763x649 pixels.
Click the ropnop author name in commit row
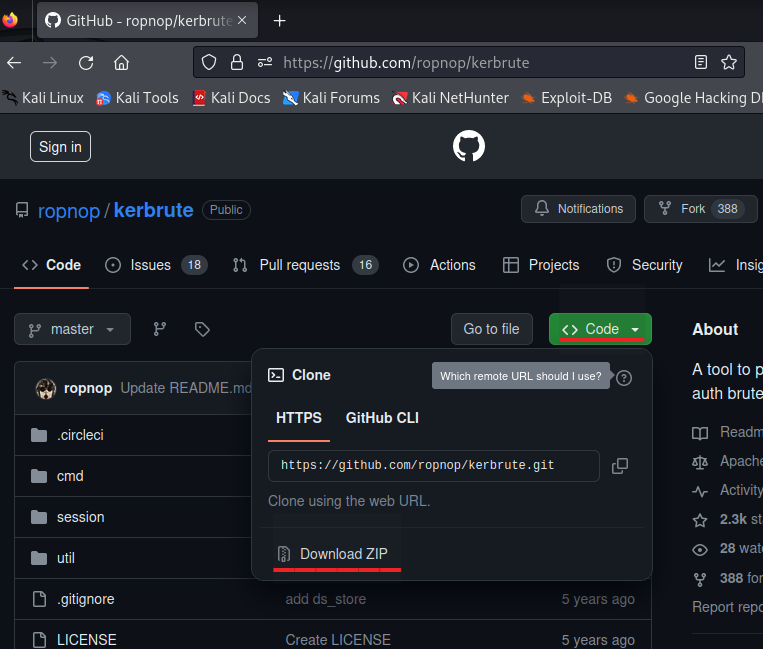coord(88,388)
